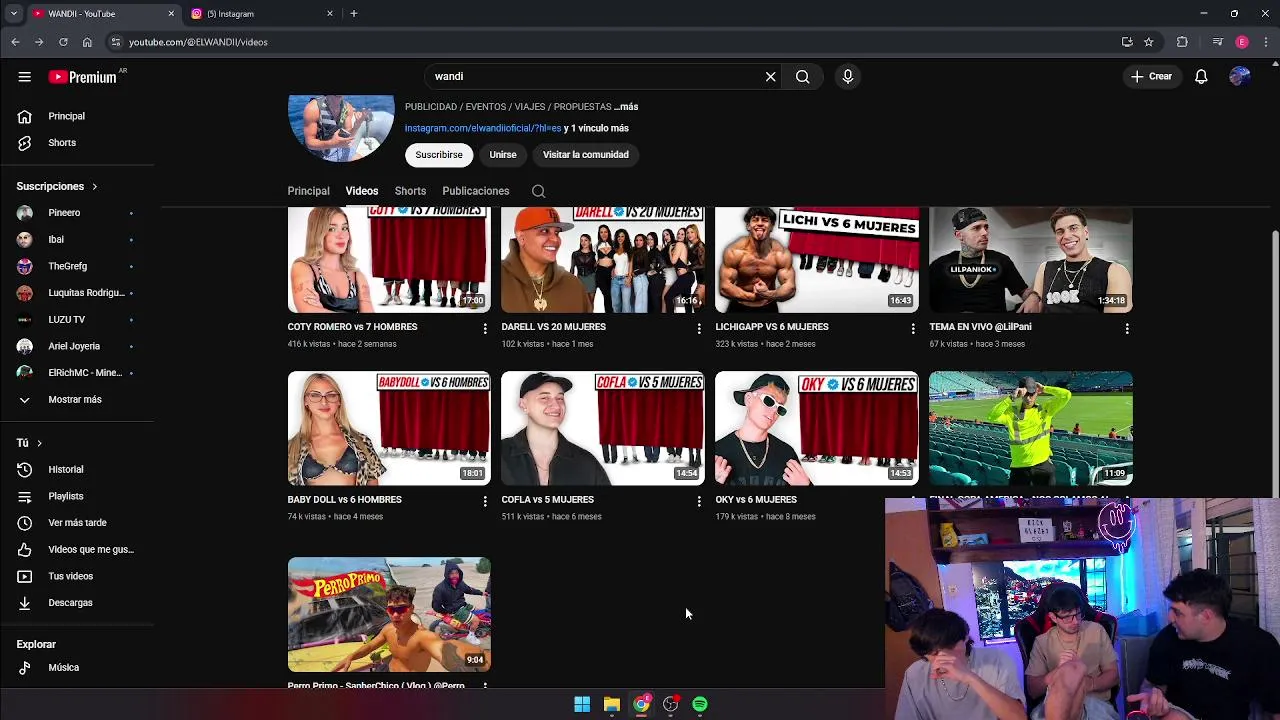Open the account avatar menu
Screen dimensions: 1280x720
pyautogui.click(x=1239, y=77)
